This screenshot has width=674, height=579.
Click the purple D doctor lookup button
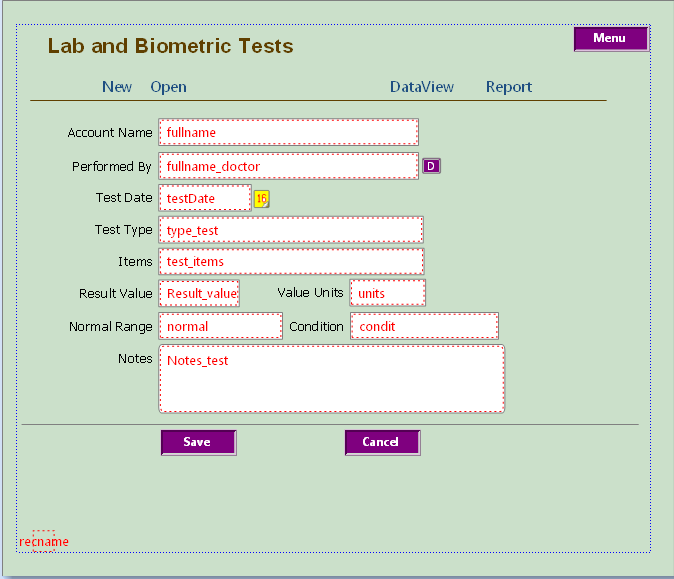[431, 166]
